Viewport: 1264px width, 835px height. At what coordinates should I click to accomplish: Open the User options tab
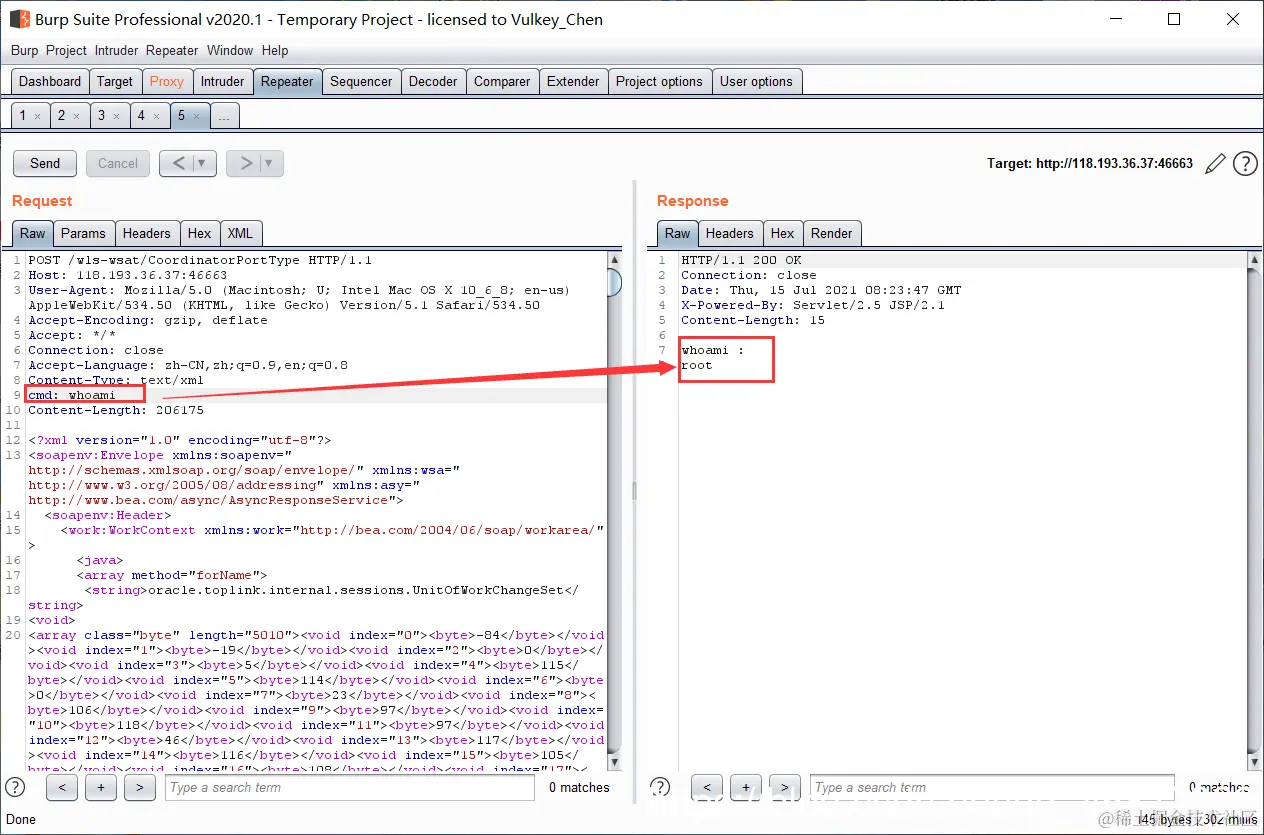coord(756,81)
